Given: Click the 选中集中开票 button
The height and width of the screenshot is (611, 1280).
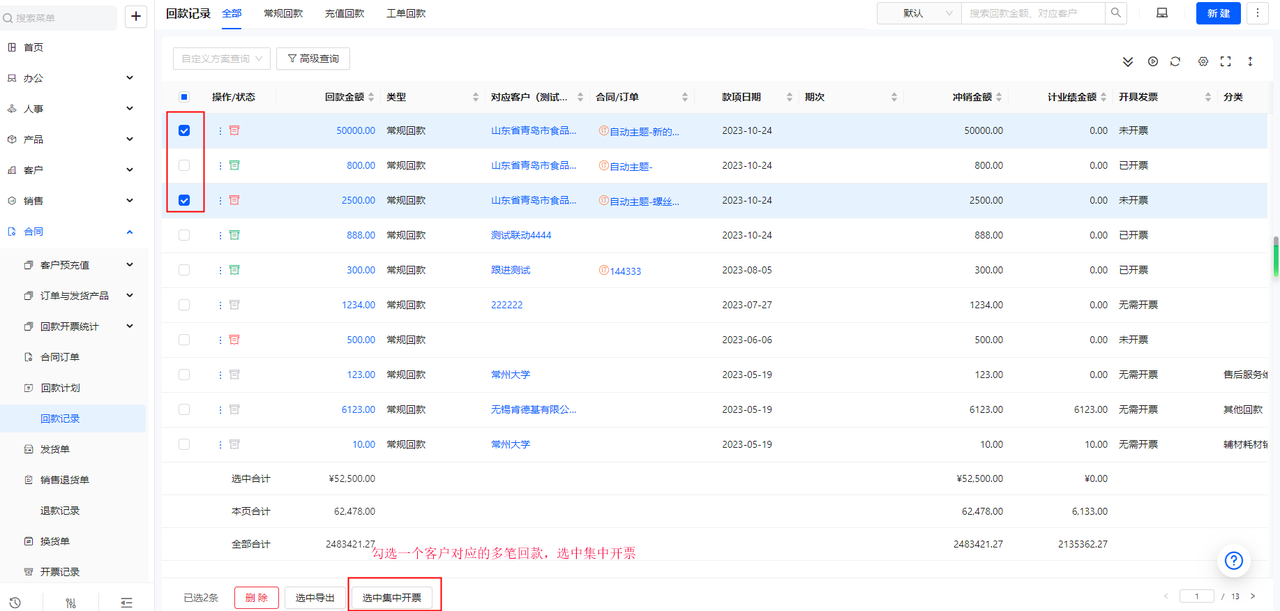Looking at the screenshot, I should pos(392,598).
